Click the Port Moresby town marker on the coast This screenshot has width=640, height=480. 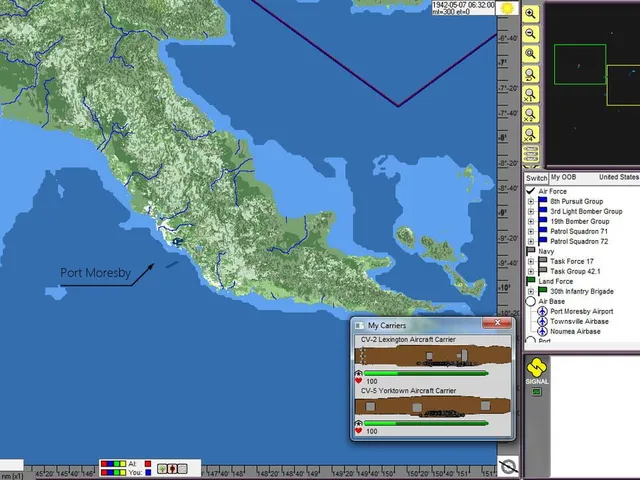[x=177, y=242]
